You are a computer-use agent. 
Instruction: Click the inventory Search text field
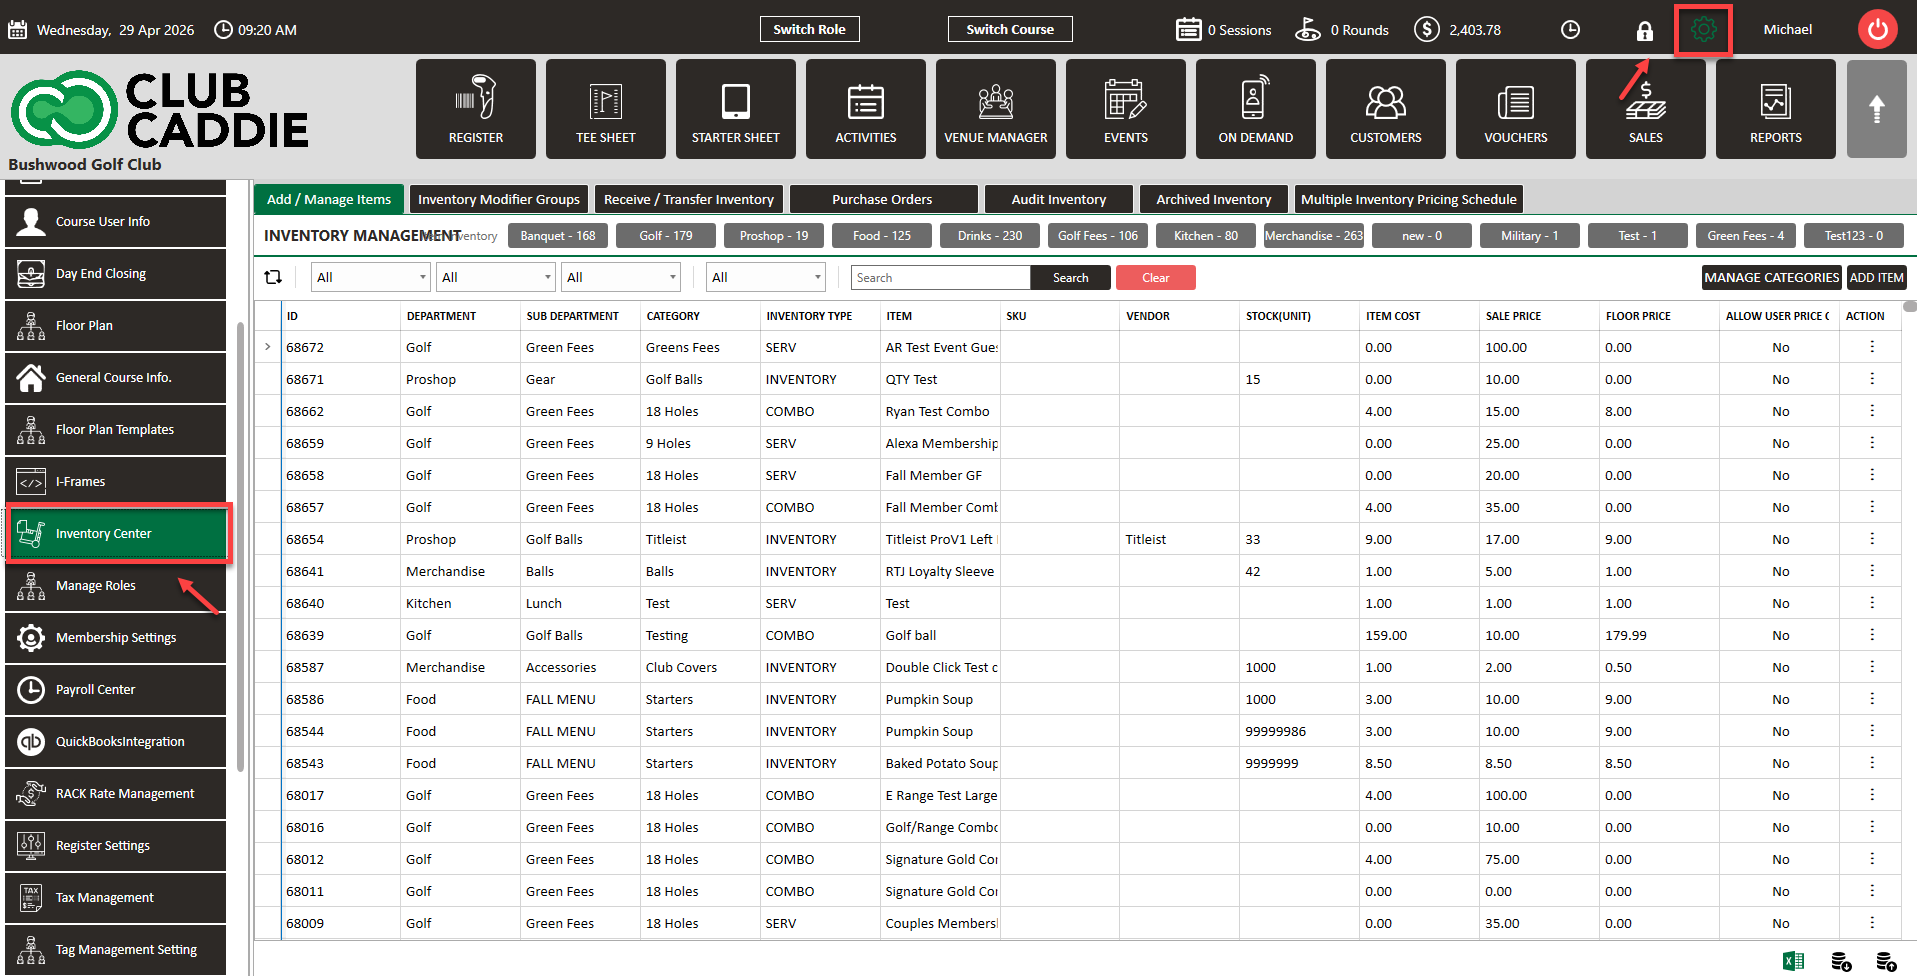coord(939,278)
